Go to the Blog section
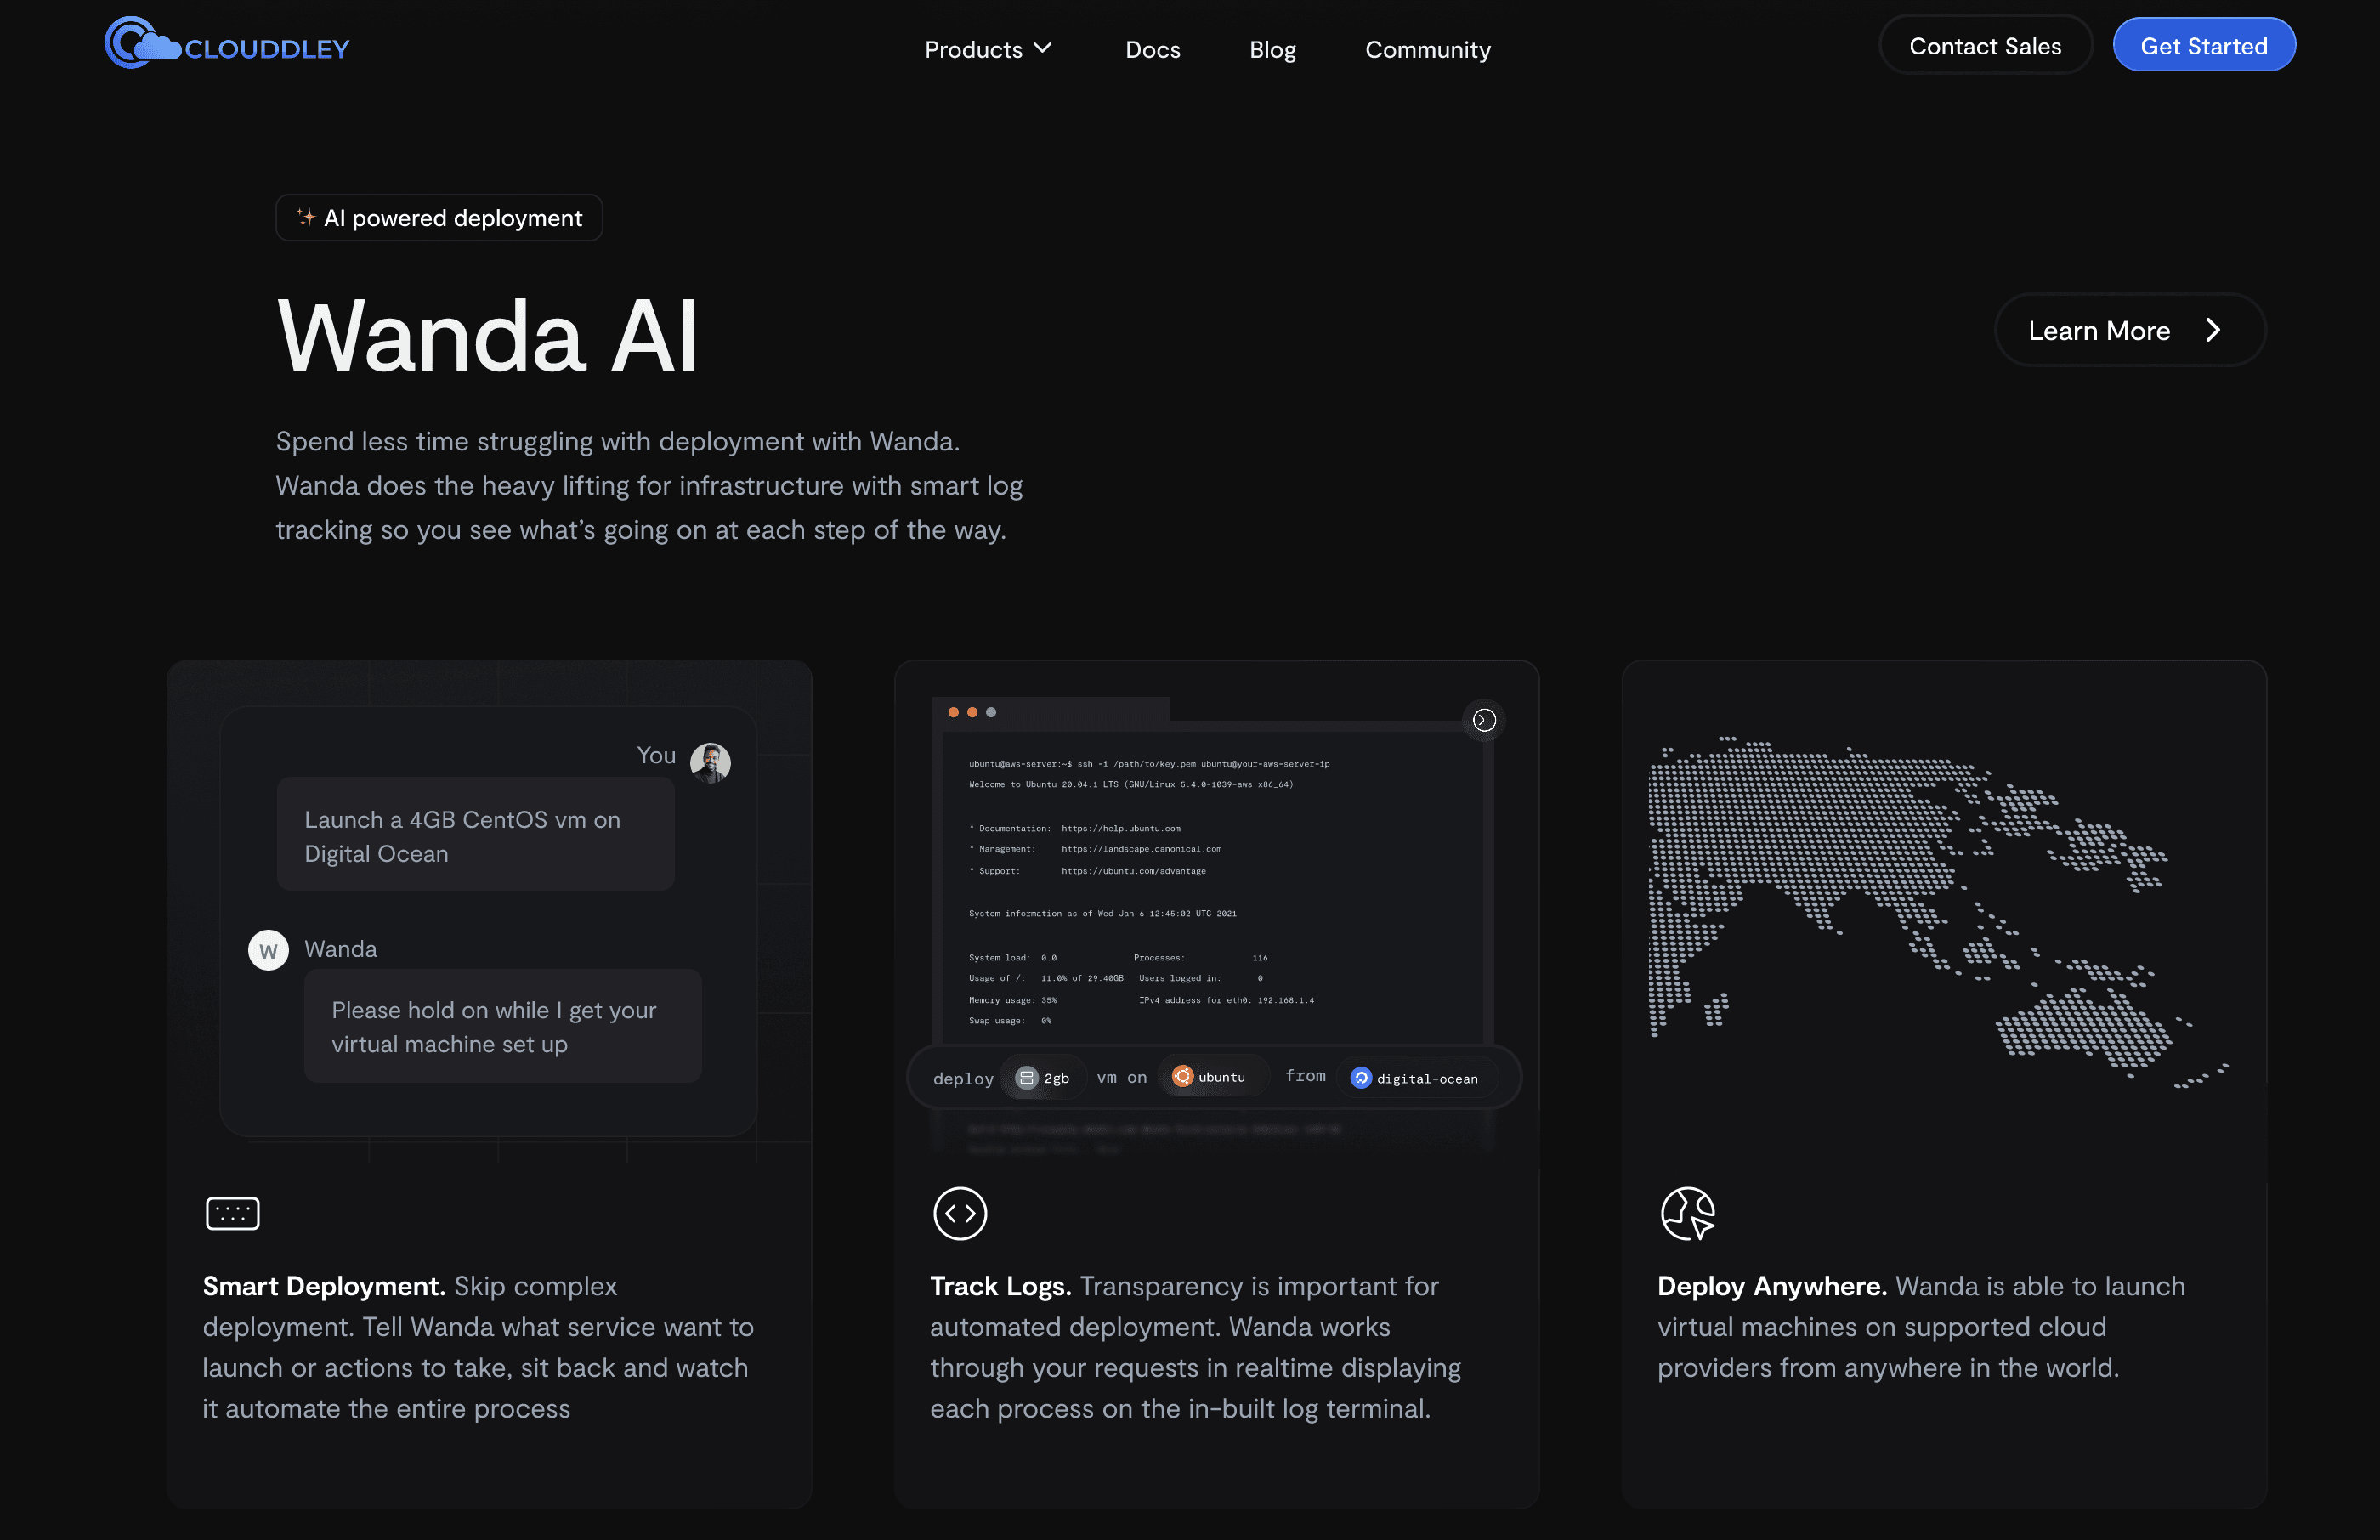The image size is (2380, 1540). pyautogui.click(x=1272, y=49)
